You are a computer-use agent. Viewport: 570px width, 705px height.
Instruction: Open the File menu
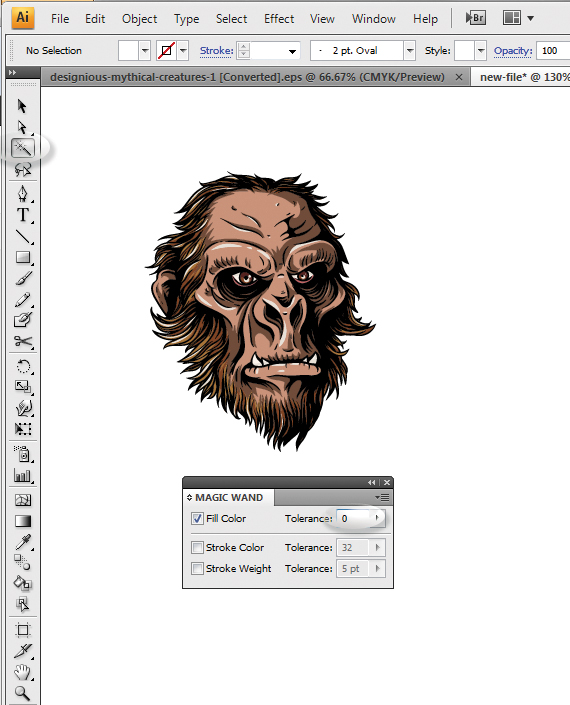[60, 19]
